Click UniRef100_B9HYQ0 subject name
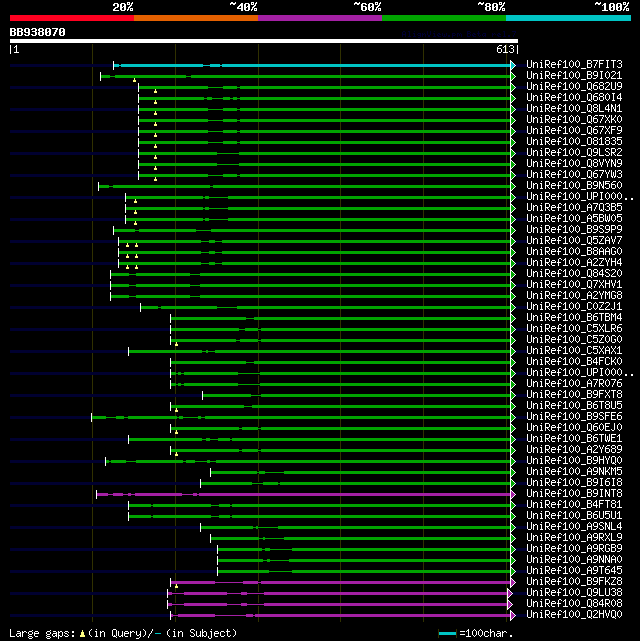The height and width of the screenshot is (641, 640). [x=574, y=461]
